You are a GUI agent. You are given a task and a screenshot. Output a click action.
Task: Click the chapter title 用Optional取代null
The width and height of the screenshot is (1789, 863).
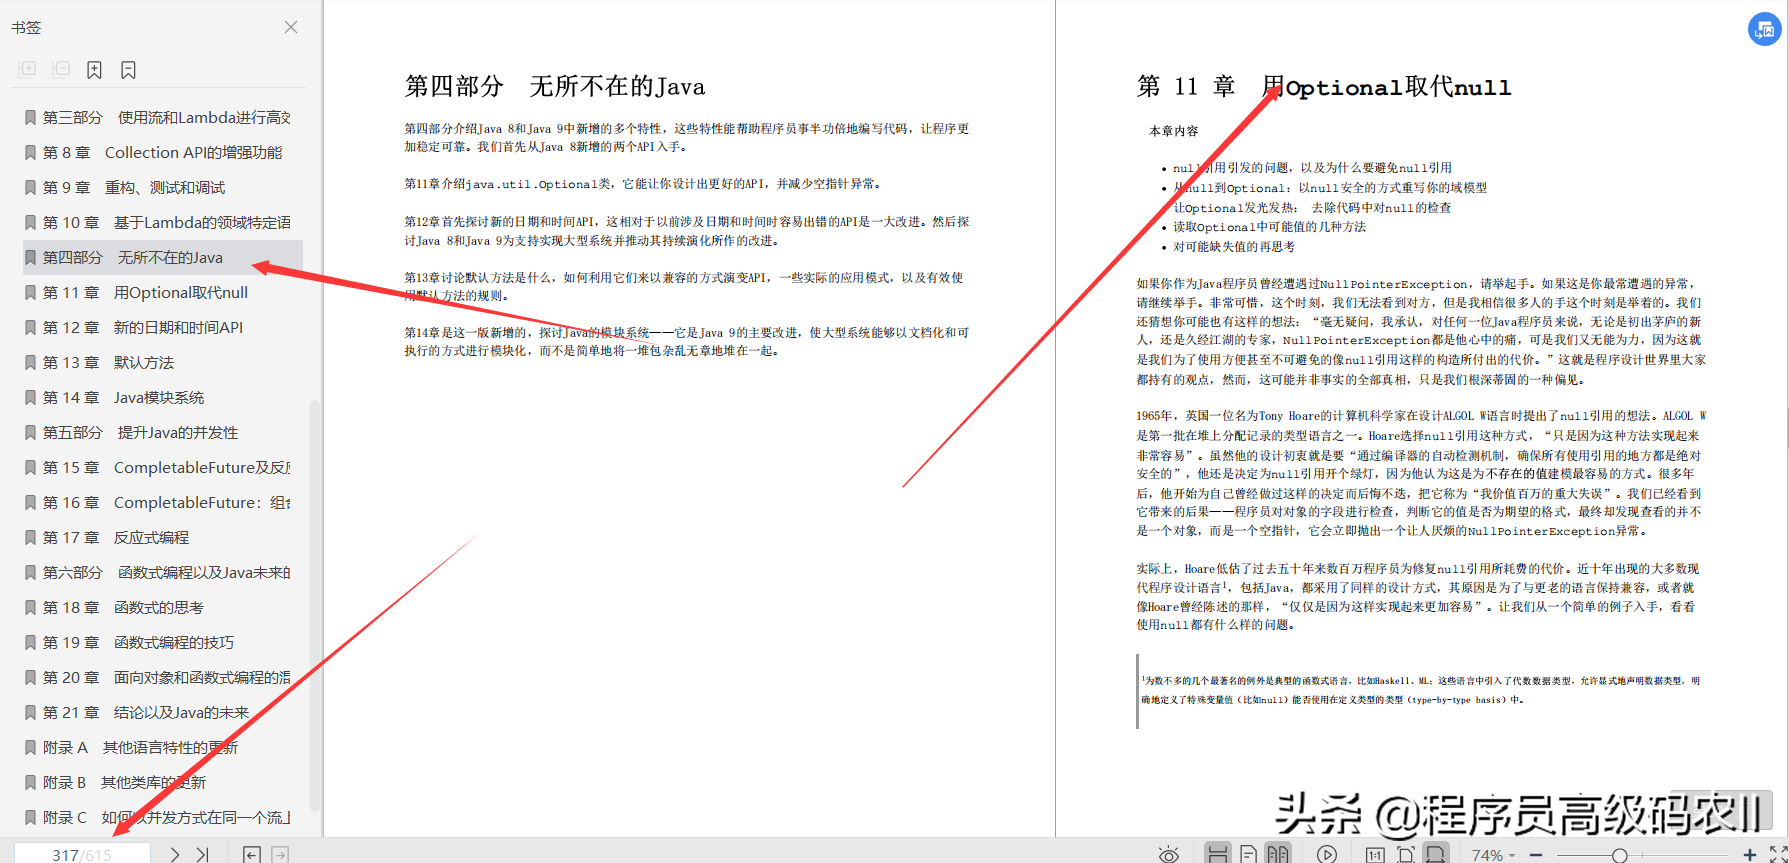(x=1387, y=87)
